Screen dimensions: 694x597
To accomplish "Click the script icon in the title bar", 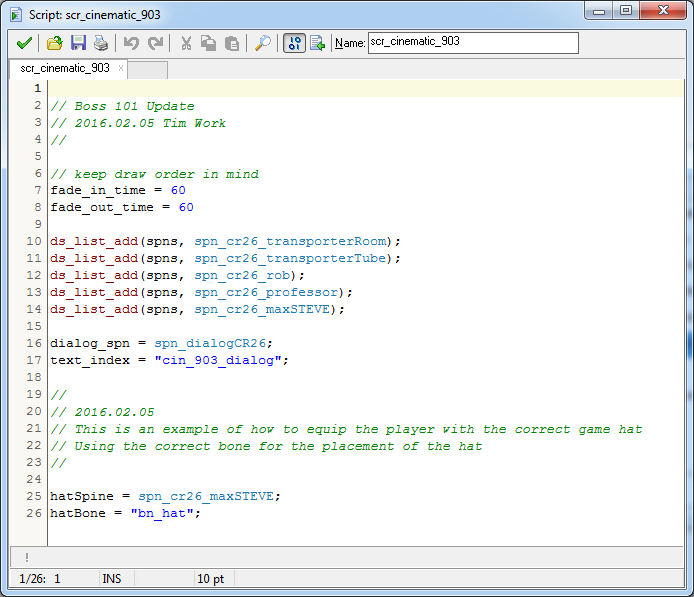I will tap(16, 15).
